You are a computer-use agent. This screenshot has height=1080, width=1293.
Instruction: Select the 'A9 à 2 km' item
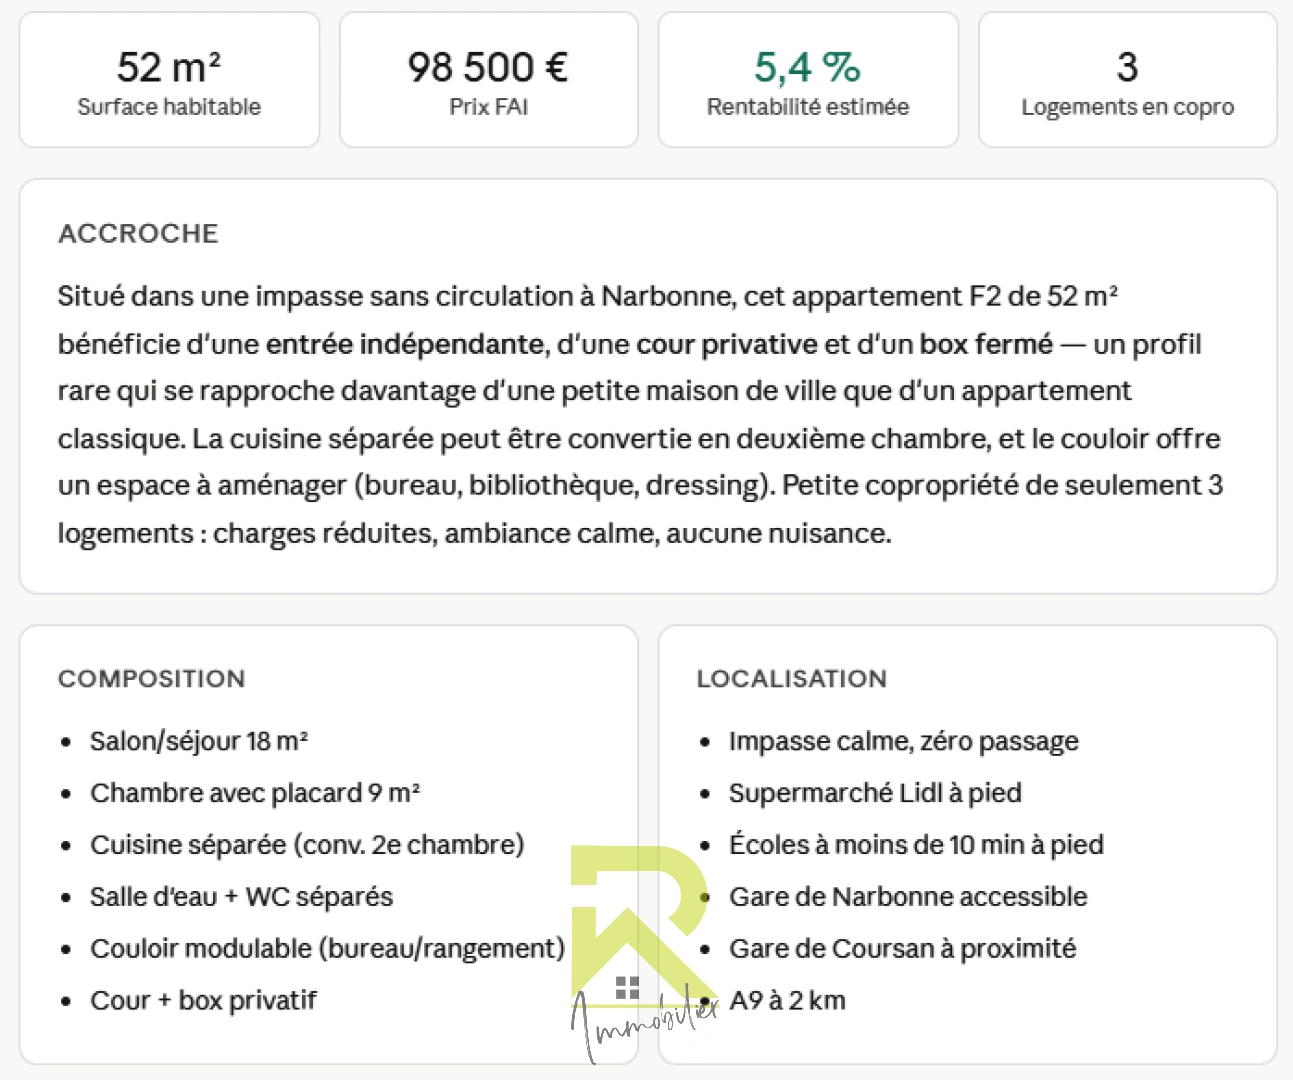(x=787, y=1000)
